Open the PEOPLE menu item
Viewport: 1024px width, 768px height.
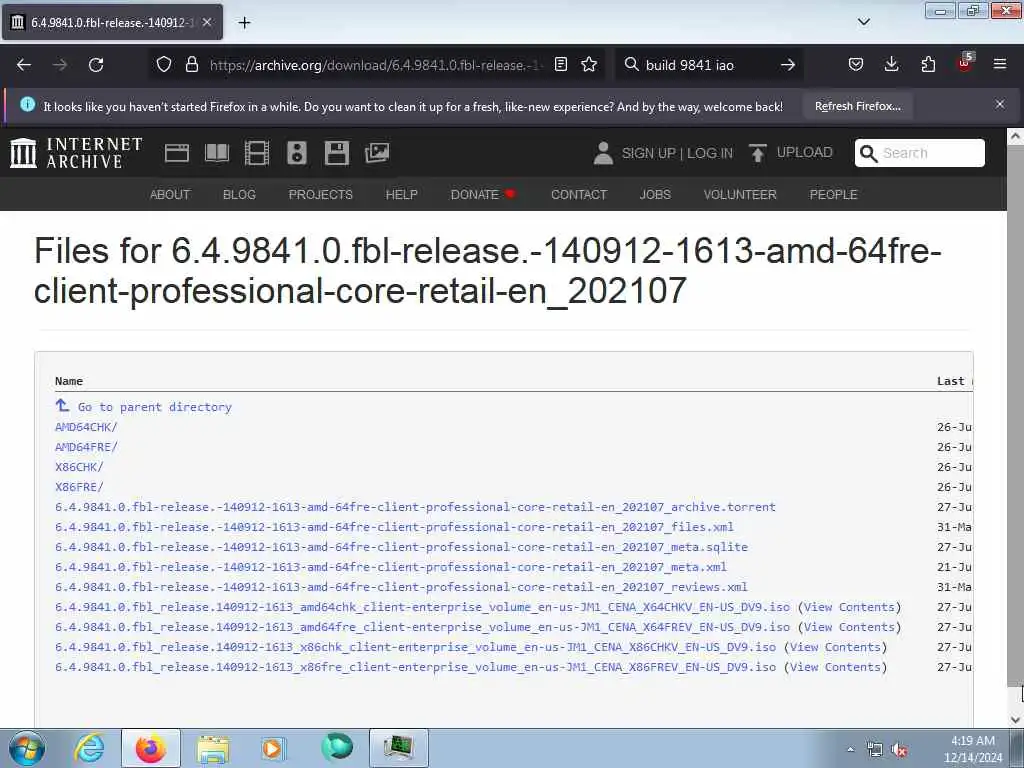[833, 195]
